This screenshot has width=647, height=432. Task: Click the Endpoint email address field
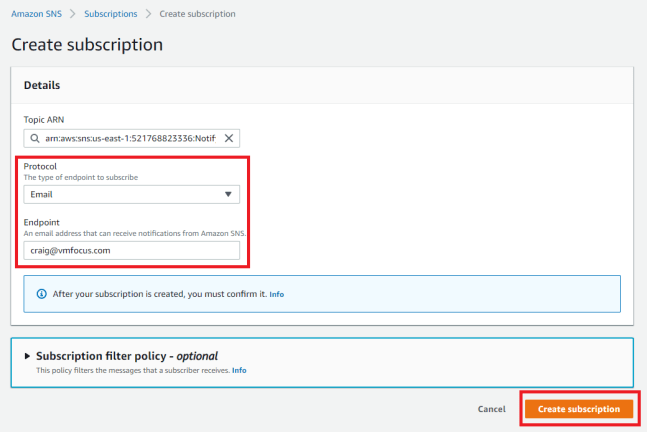coord(132,250)
